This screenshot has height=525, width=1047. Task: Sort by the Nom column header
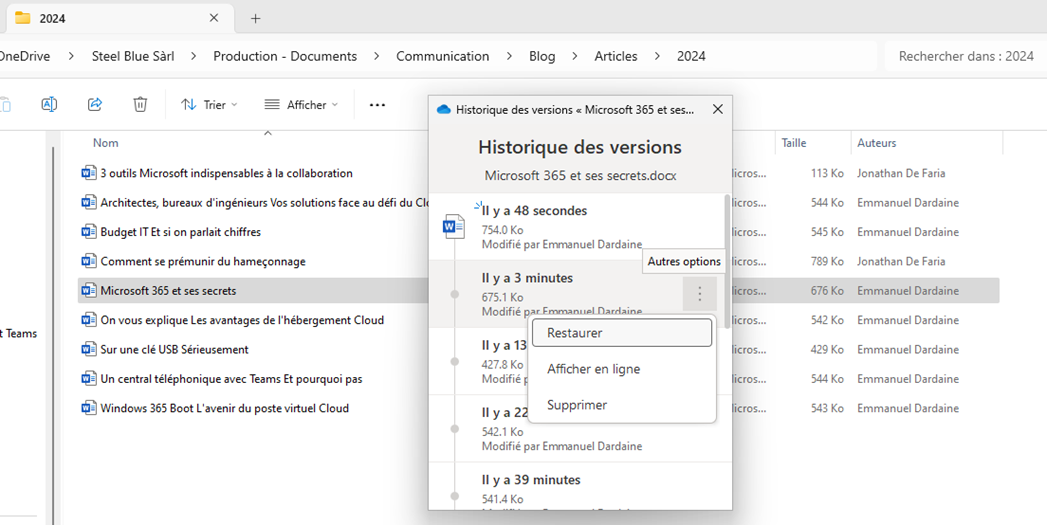106,143
